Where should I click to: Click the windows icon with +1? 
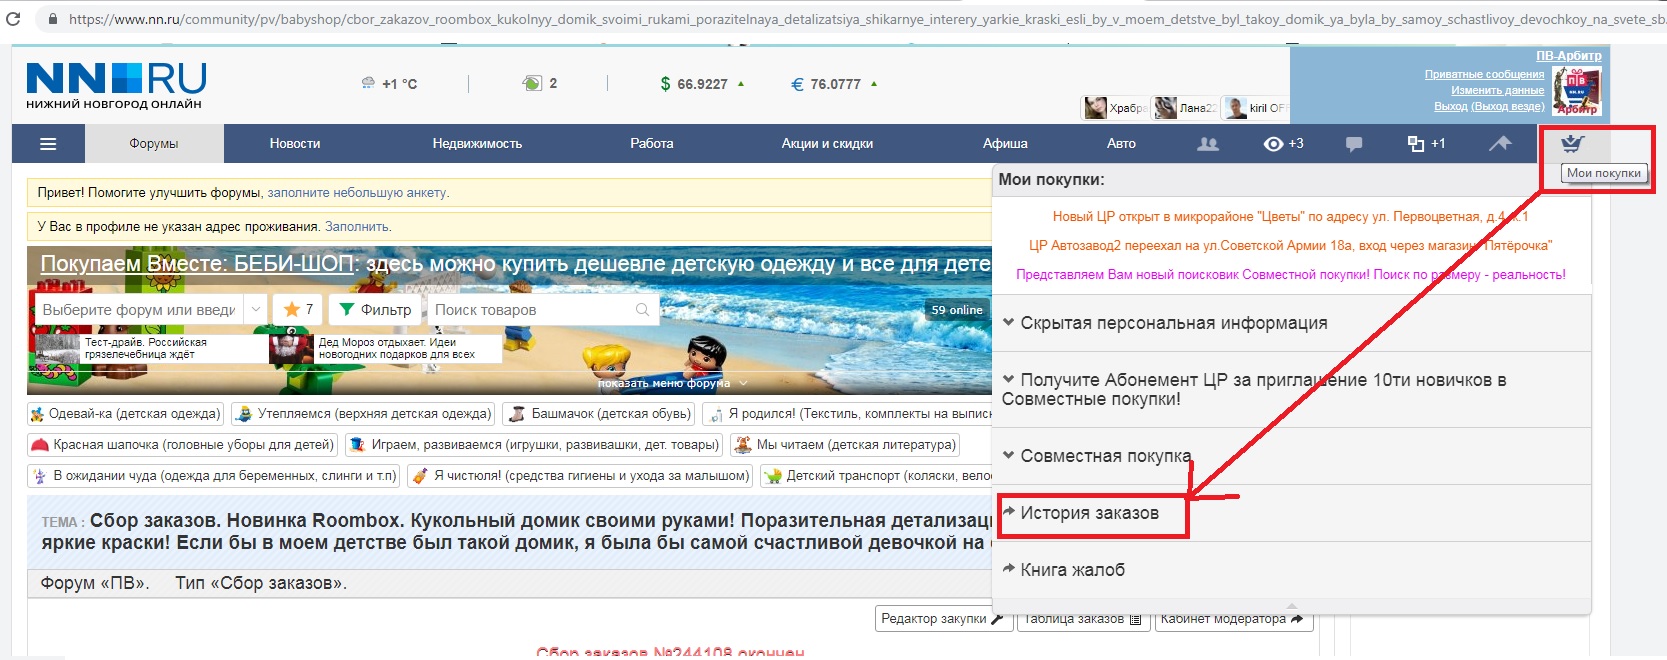(1426, 144)
